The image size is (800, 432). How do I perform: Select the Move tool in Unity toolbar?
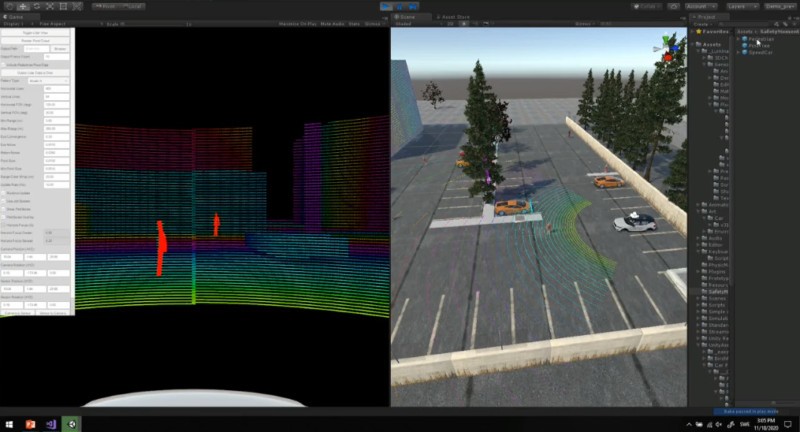(22, 6)
